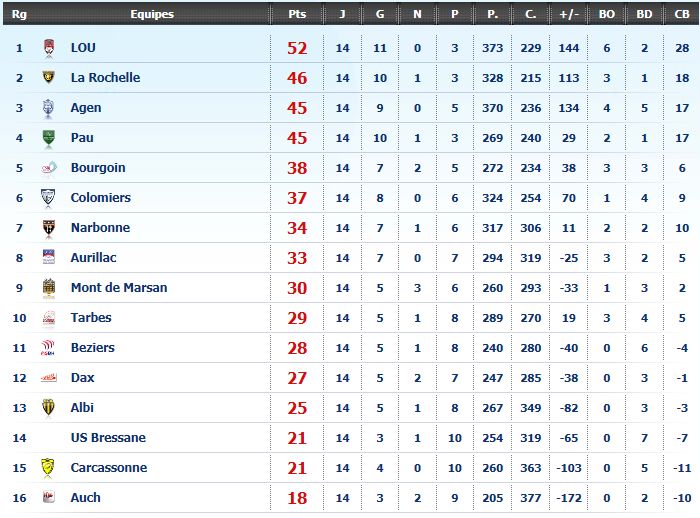Click the Mont de Marsan logo

coord(49,288)
